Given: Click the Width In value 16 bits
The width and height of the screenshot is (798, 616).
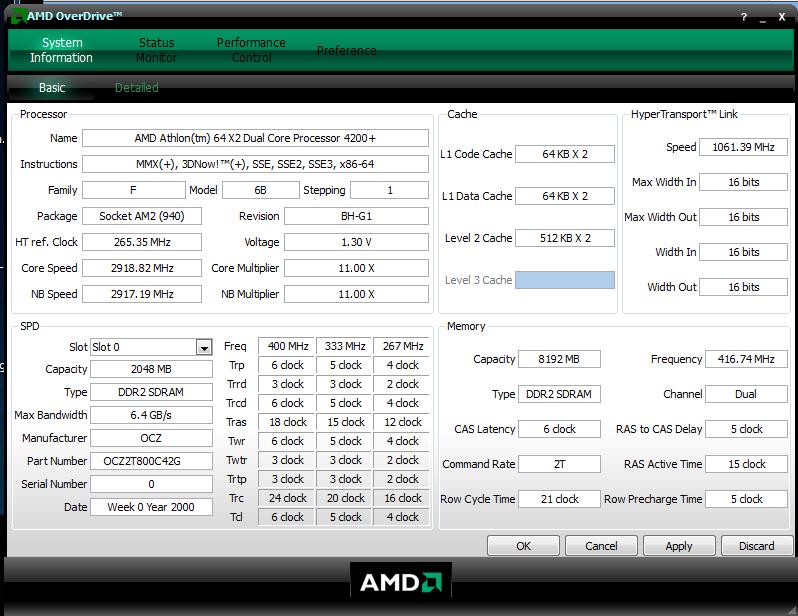Looking at the screenshot, I should (x=744, y=252).
